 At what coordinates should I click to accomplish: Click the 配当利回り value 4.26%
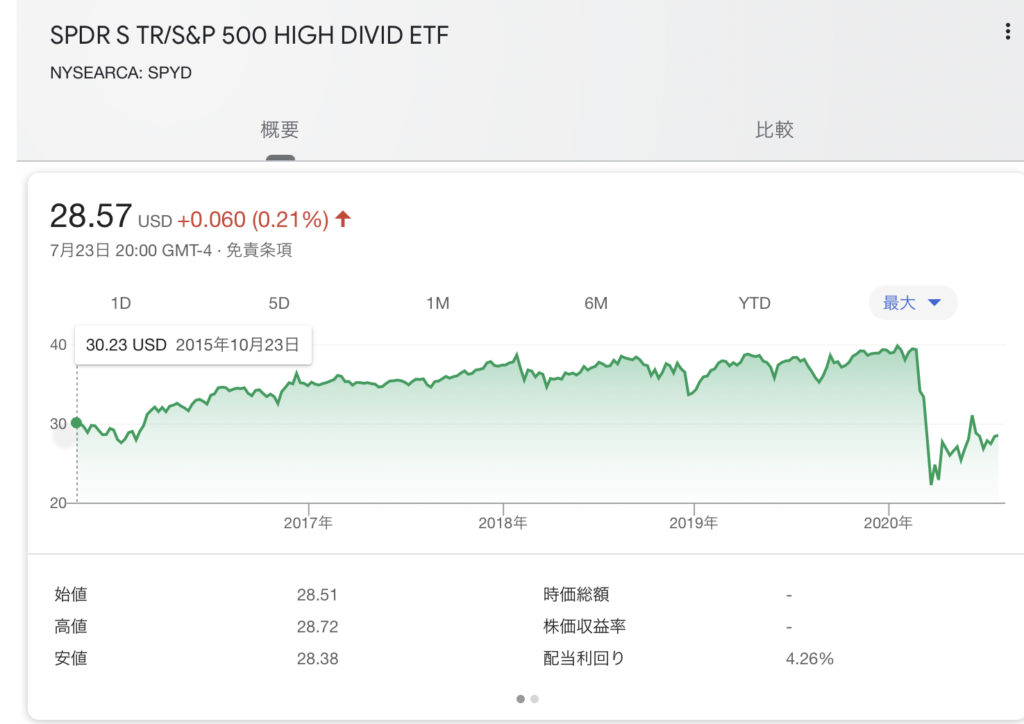point(809,659)
